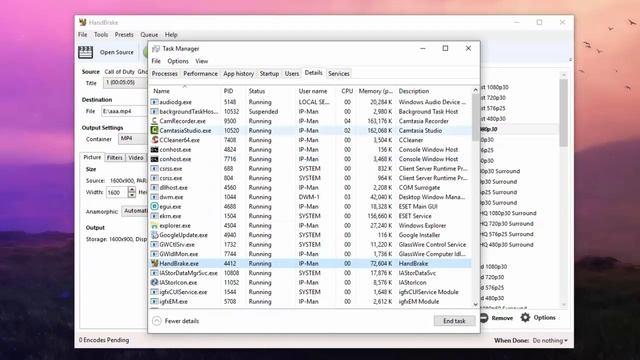640x360 pixels.
Task: Click the CCleaner64.exe red icon
Action: click(x=154, y=140)
